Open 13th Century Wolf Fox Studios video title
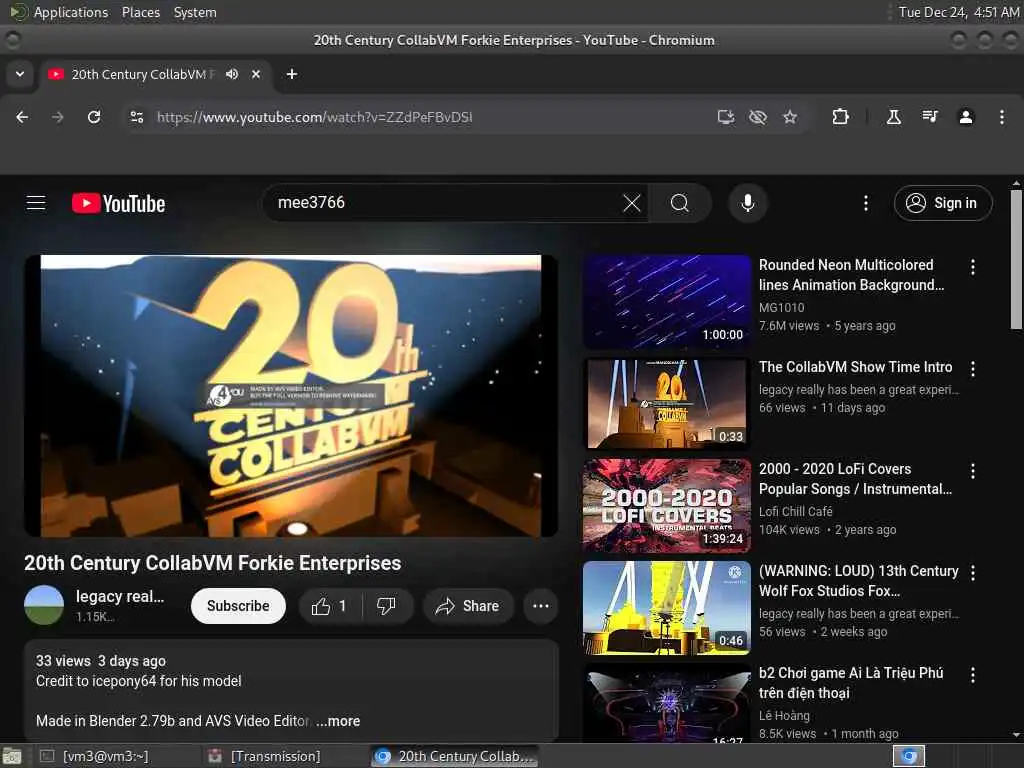Screen dimensions: 1024x768 [859, 581]
